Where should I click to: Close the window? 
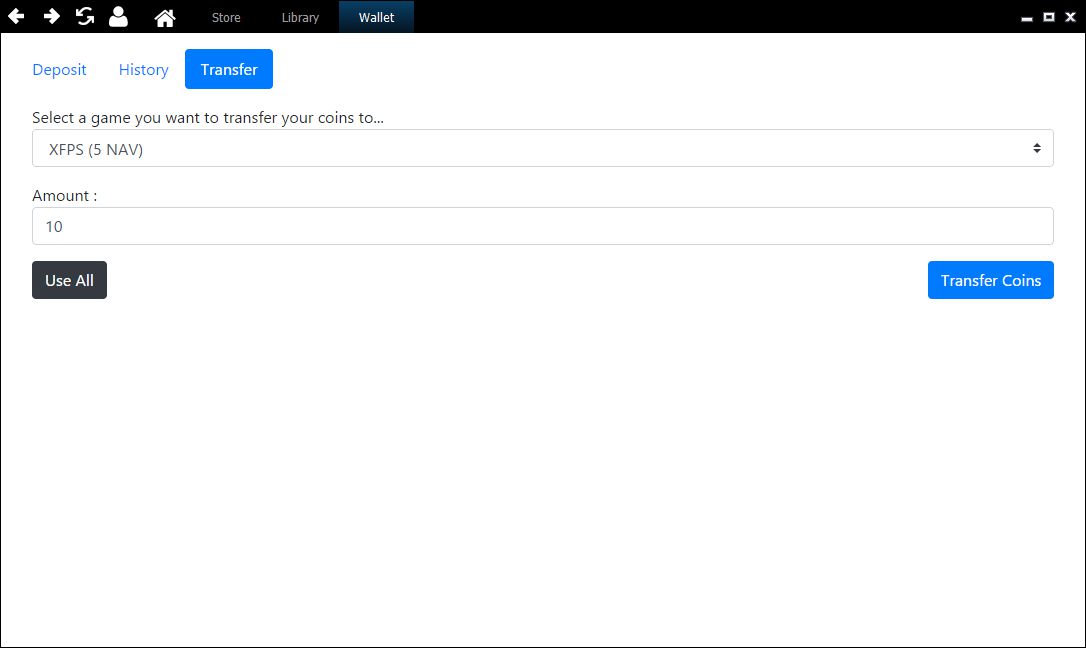tap(1070, 17)
